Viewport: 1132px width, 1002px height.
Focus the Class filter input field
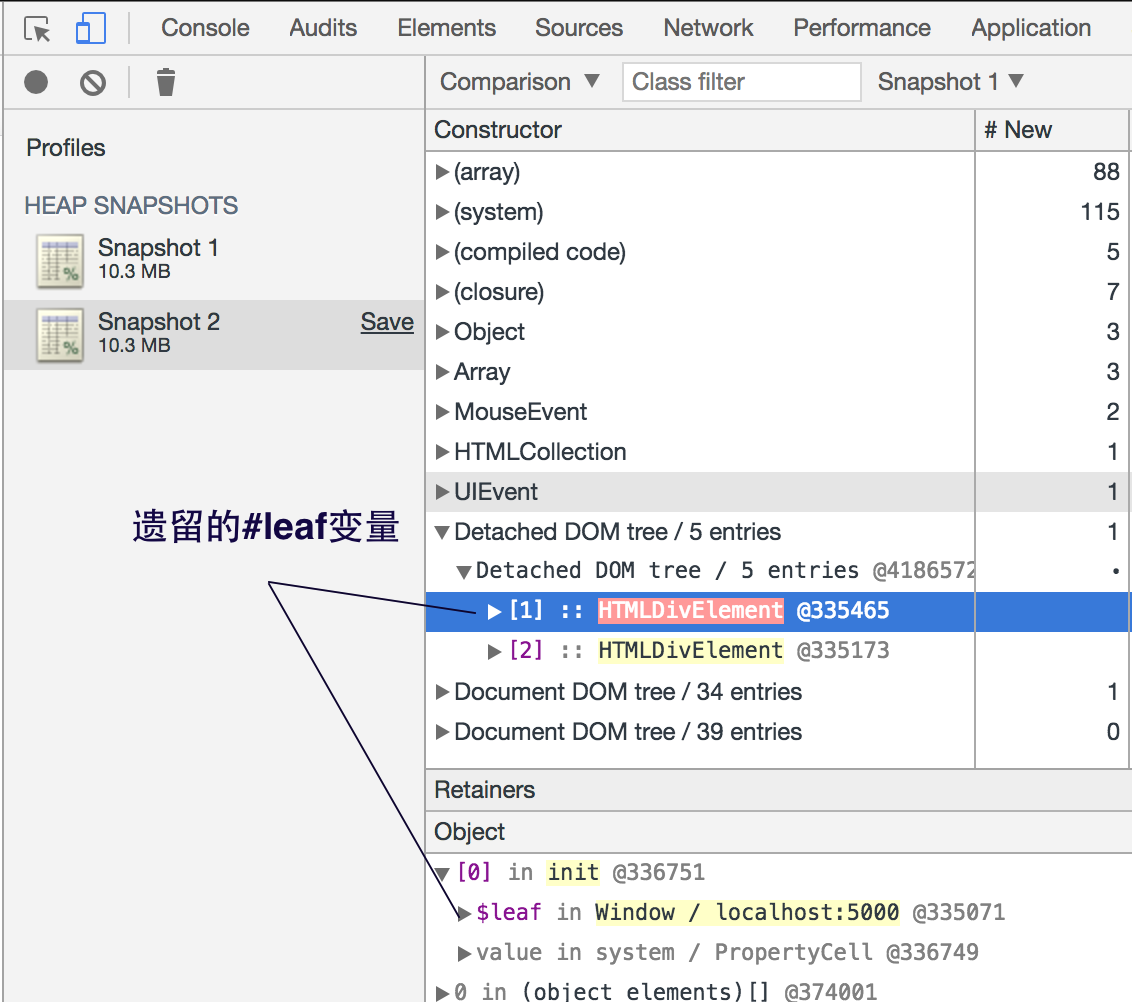tap(741, 82)
